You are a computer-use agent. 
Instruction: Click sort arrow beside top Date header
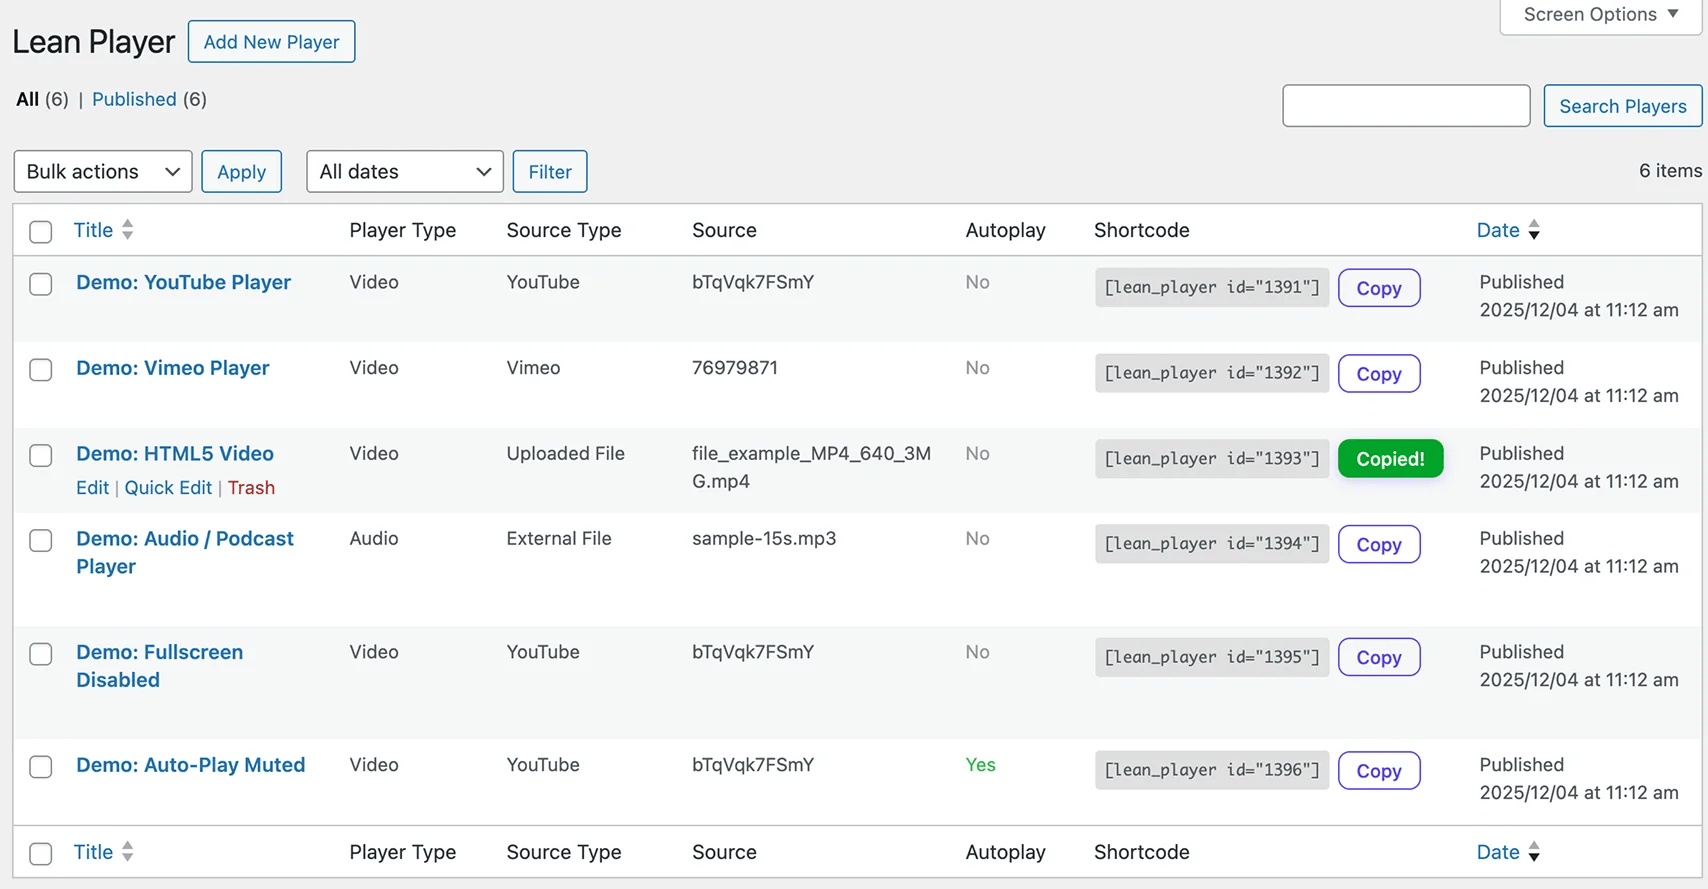(x=1534, y=230)
